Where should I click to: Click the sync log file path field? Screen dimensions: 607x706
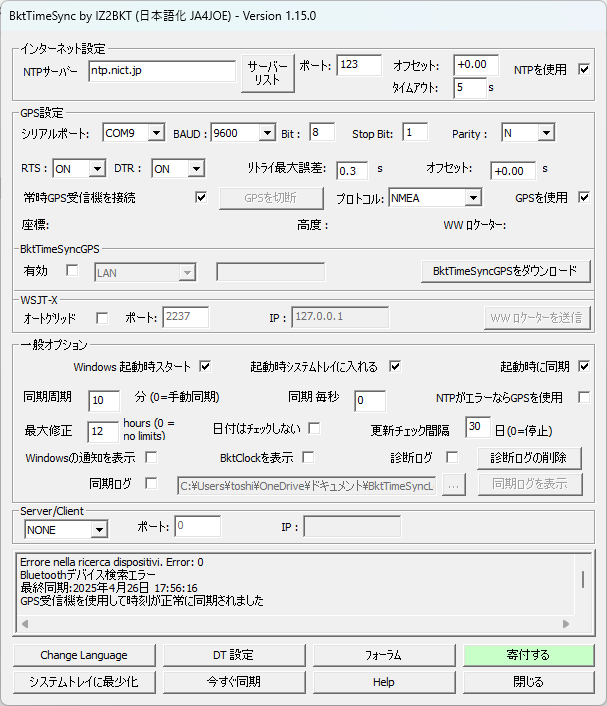(307, 486)
